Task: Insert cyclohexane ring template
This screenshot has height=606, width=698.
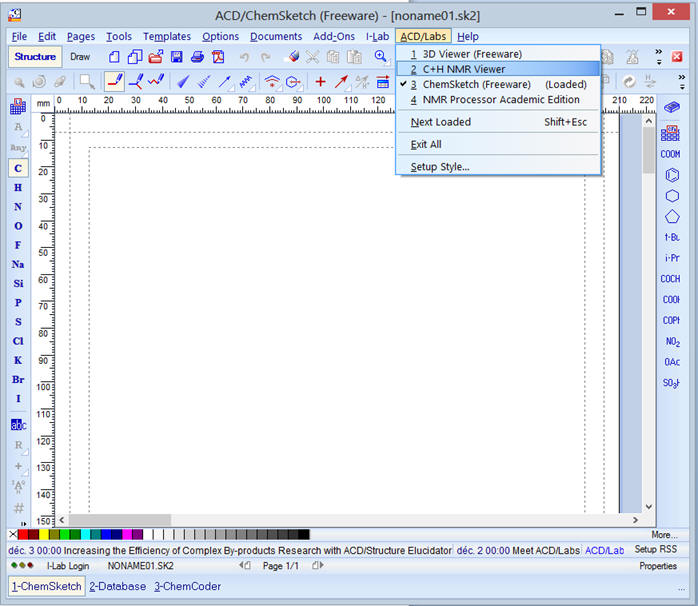Action: click(x=672, y=196)
